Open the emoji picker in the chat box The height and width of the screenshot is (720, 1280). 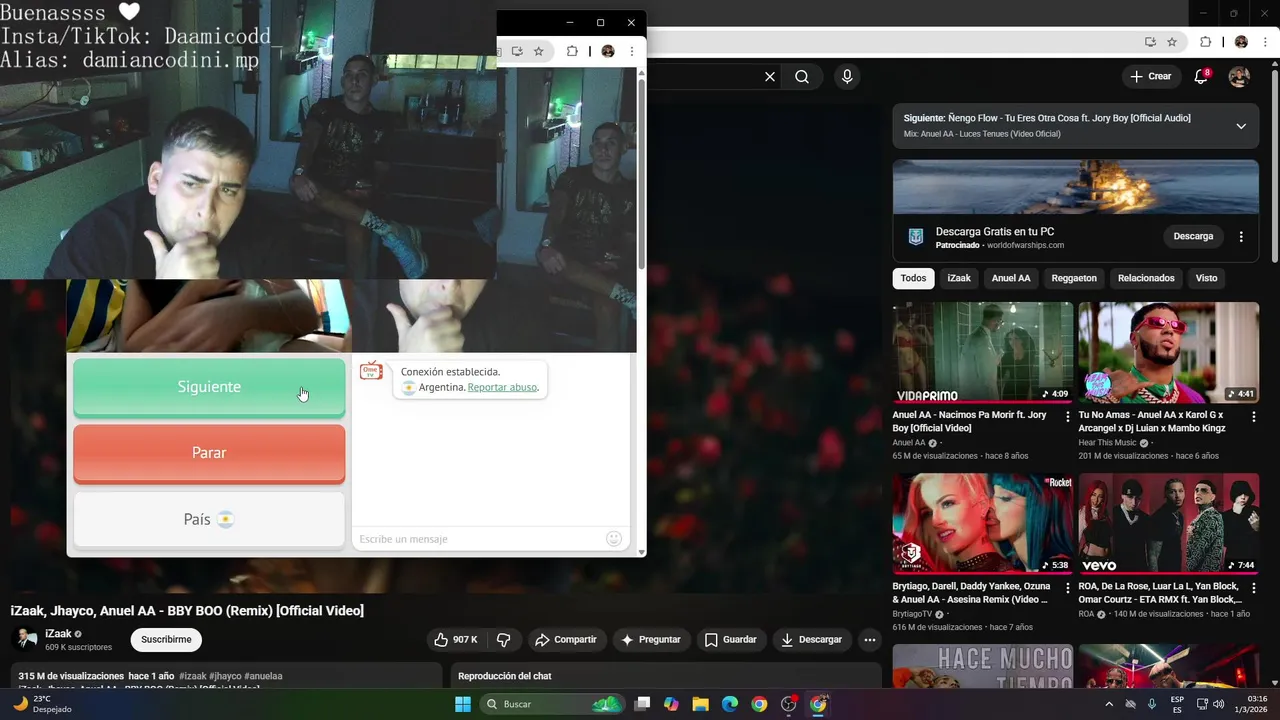(614, 539)
